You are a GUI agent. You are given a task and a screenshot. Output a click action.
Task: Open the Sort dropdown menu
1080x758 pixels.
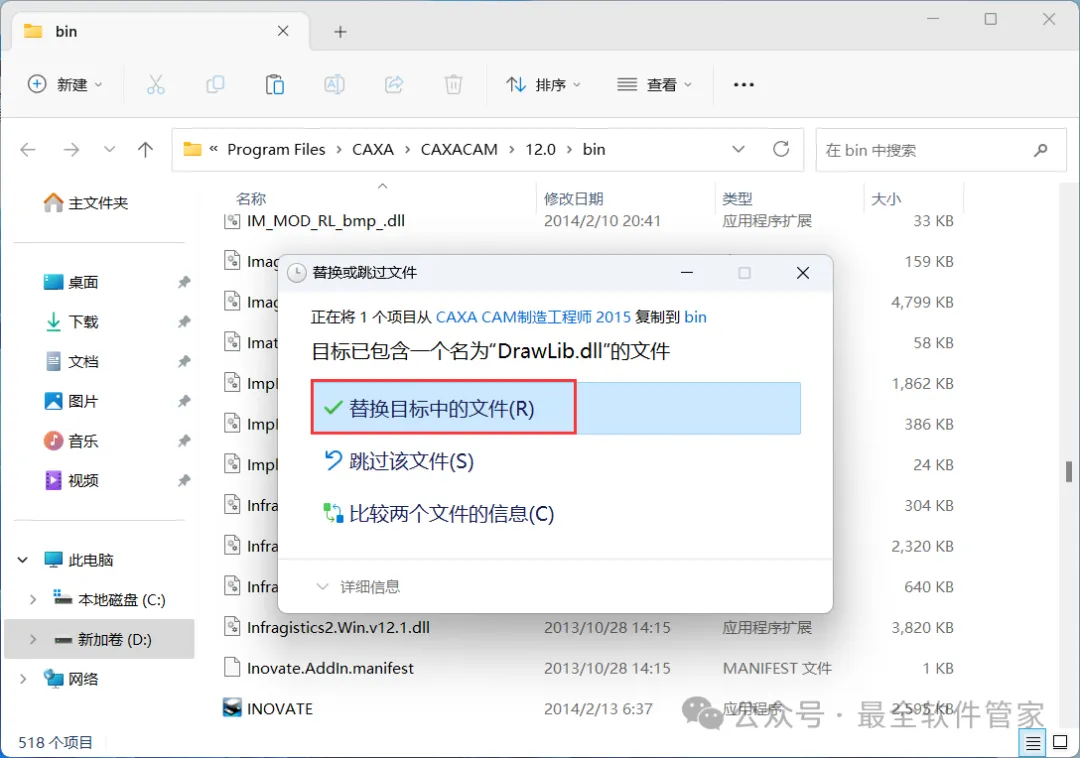[x=543, y=85]
